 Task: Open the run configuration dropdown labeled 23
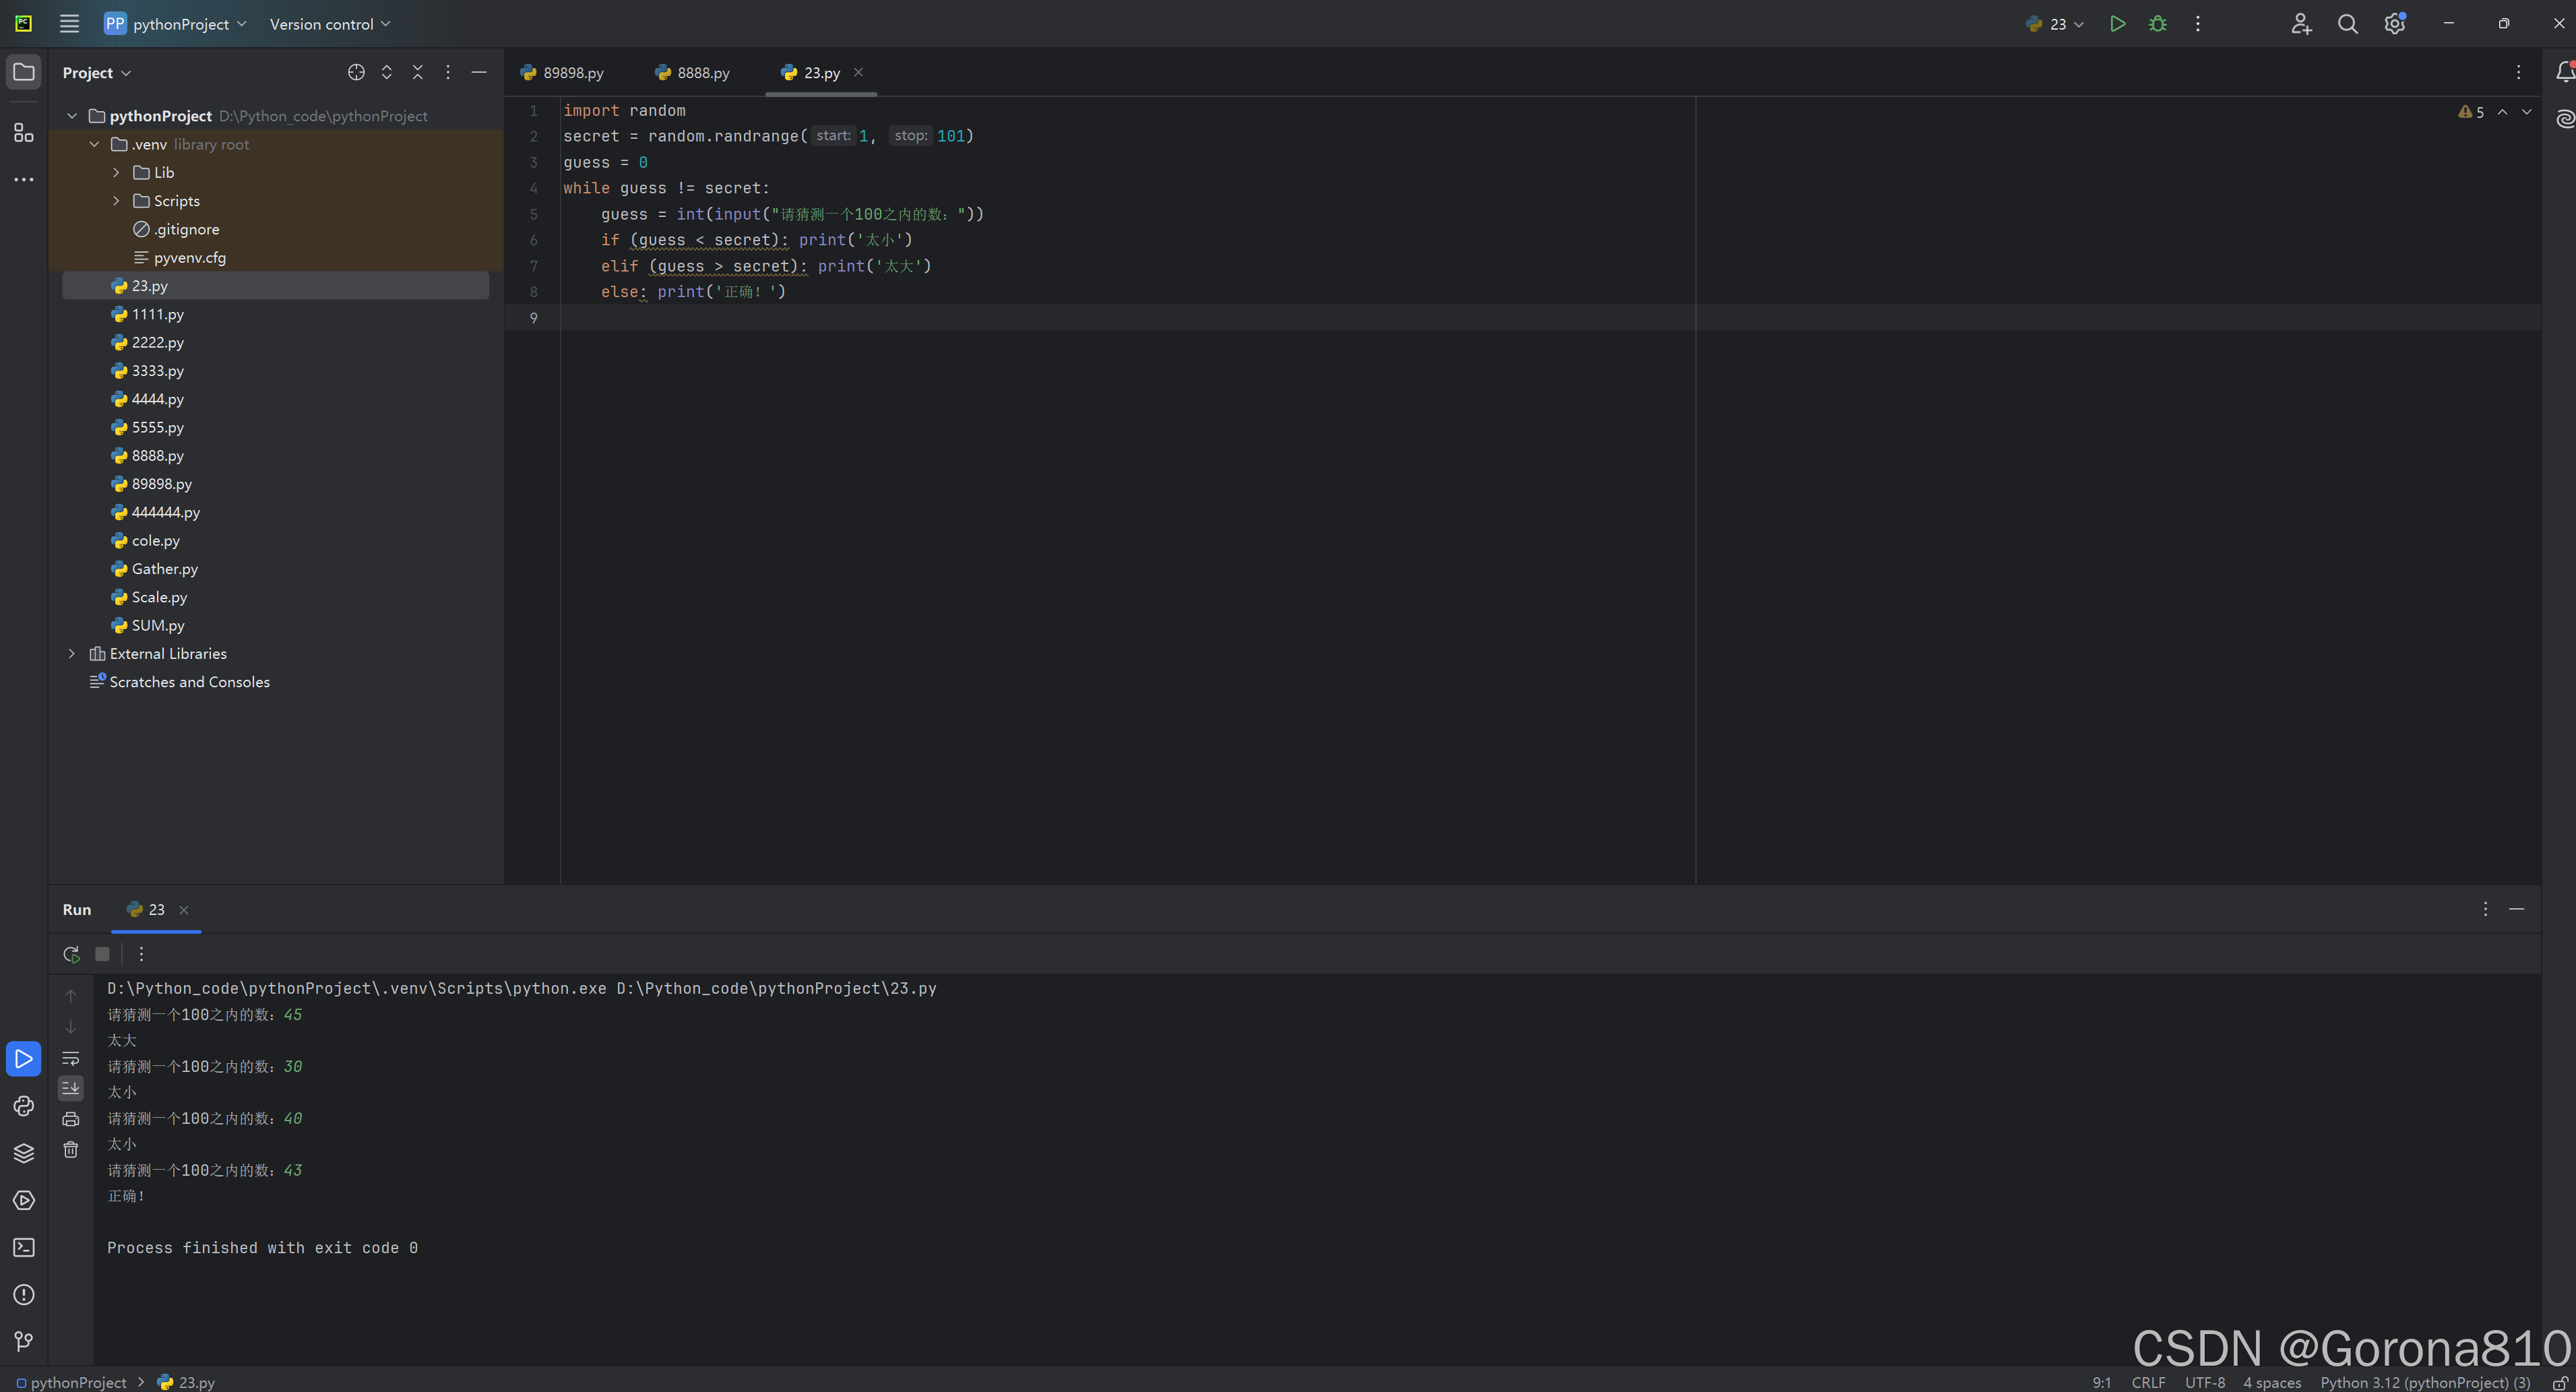coord(2055,24)
